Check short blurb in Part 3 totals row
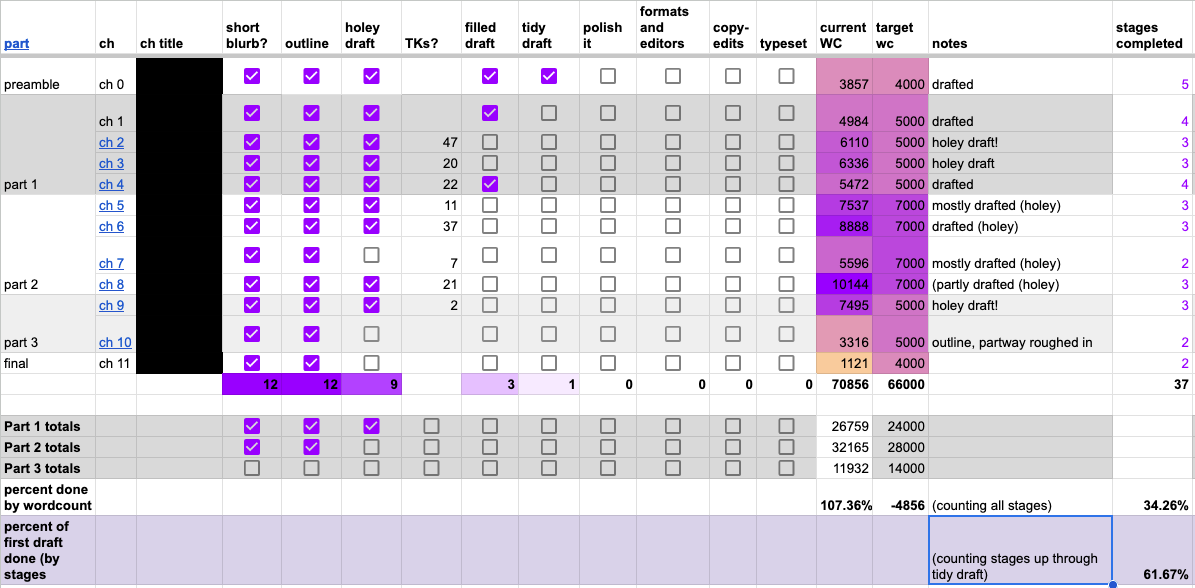Image resolution: width=1195 pixels, height=588 pixels. 251,468
